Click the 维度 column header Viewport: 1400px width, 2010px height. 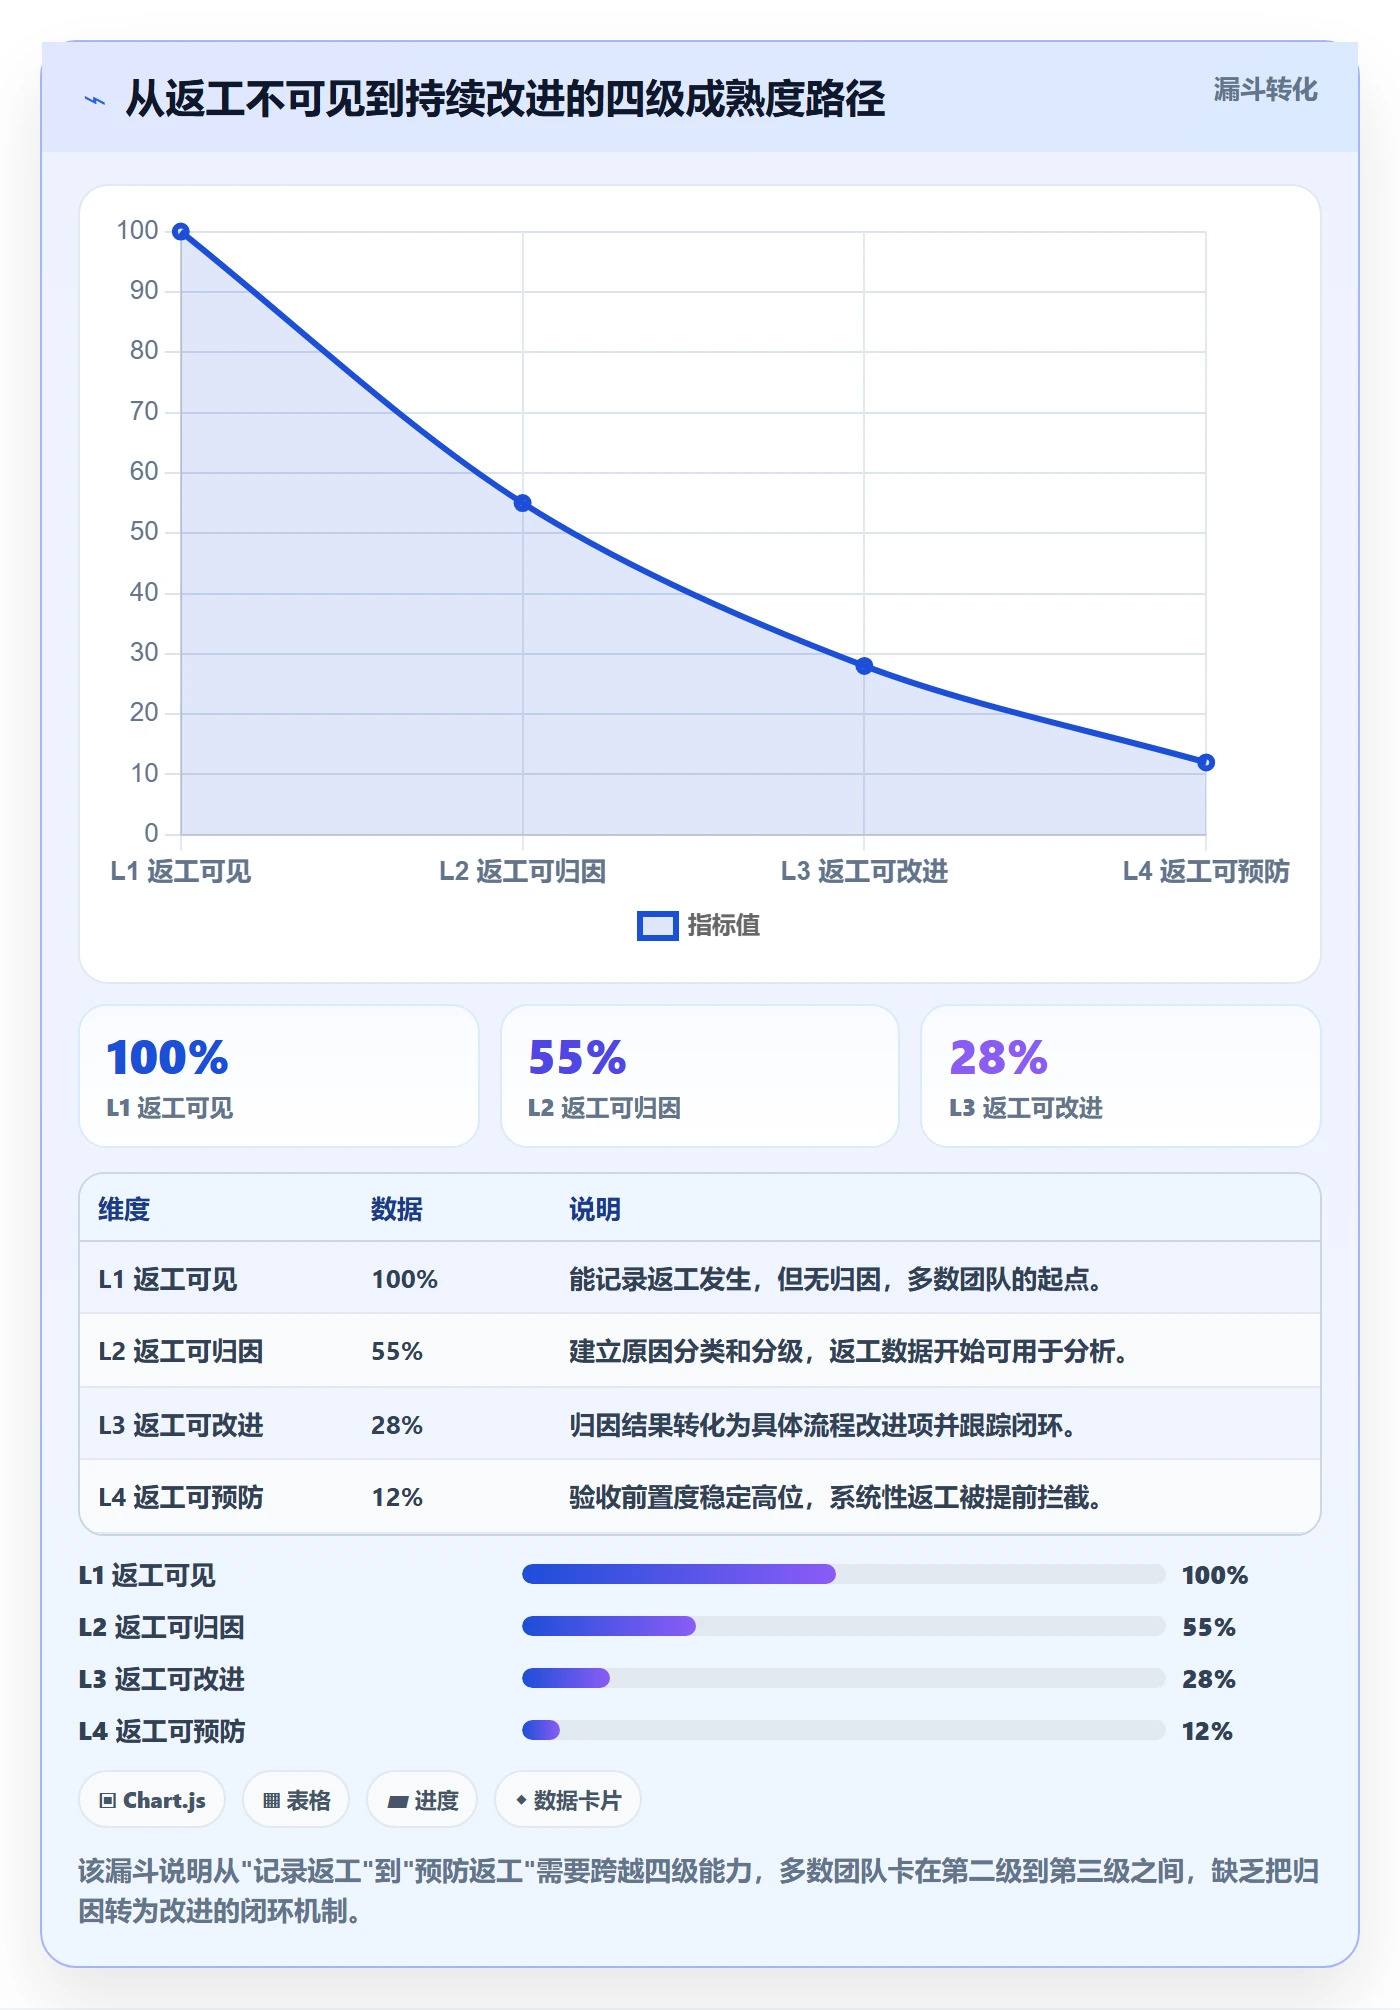pos(124,1209)
